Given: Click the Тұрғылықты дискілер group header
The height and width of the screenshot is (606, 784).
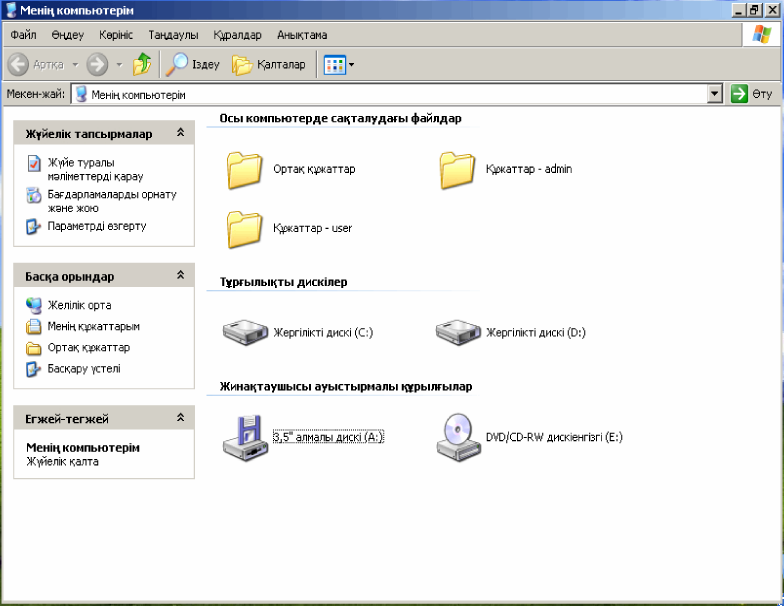Looking at the screenshot, I should coord(284,282).
